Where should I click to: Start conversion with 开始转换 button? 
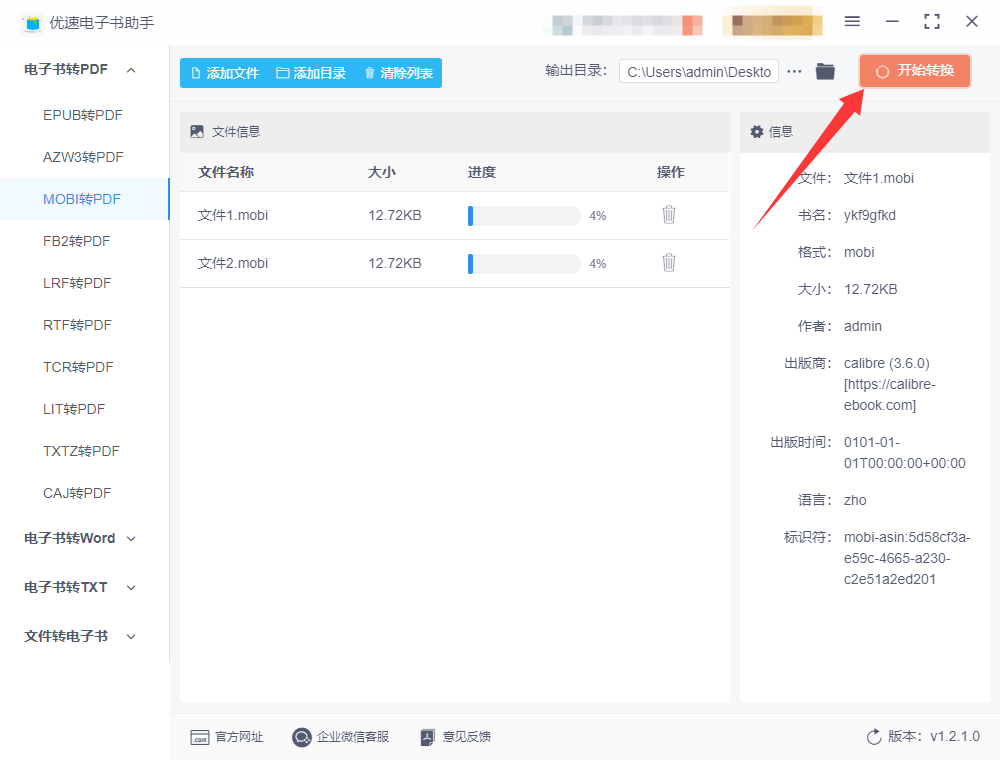point(915,71)
